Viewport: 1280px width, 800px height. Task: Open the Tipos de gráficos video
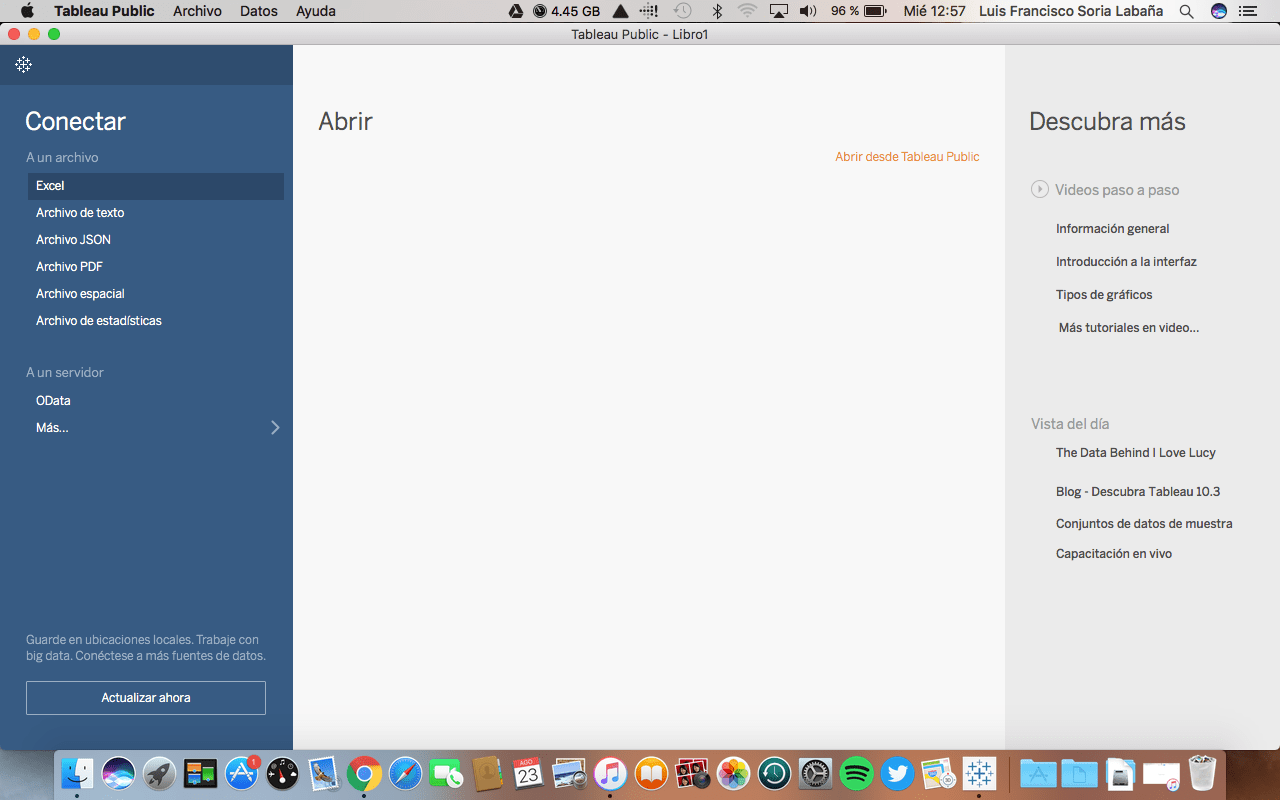coord(1104,295)
